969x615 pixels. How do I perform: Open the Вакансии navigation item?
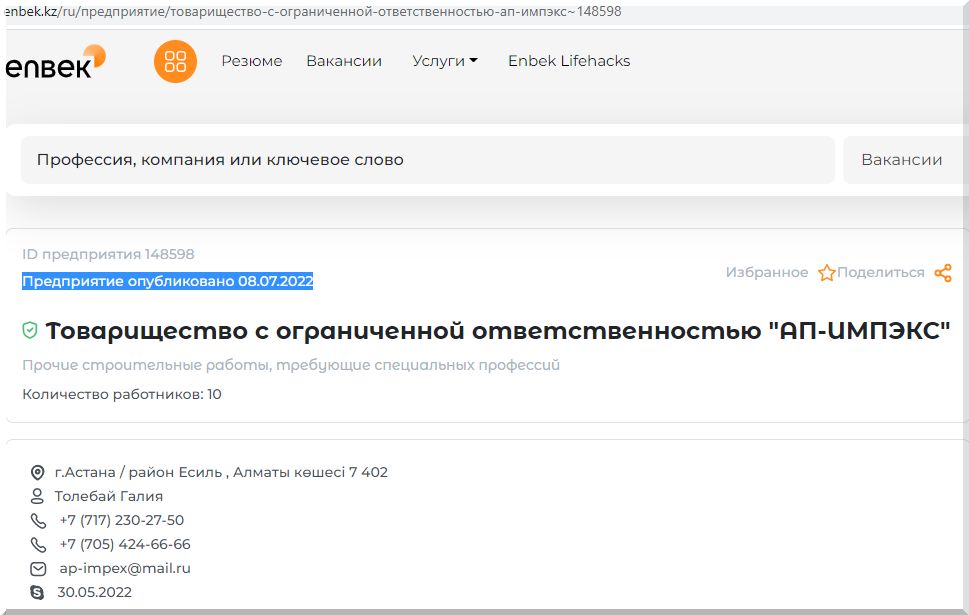[x=344, y=61]
